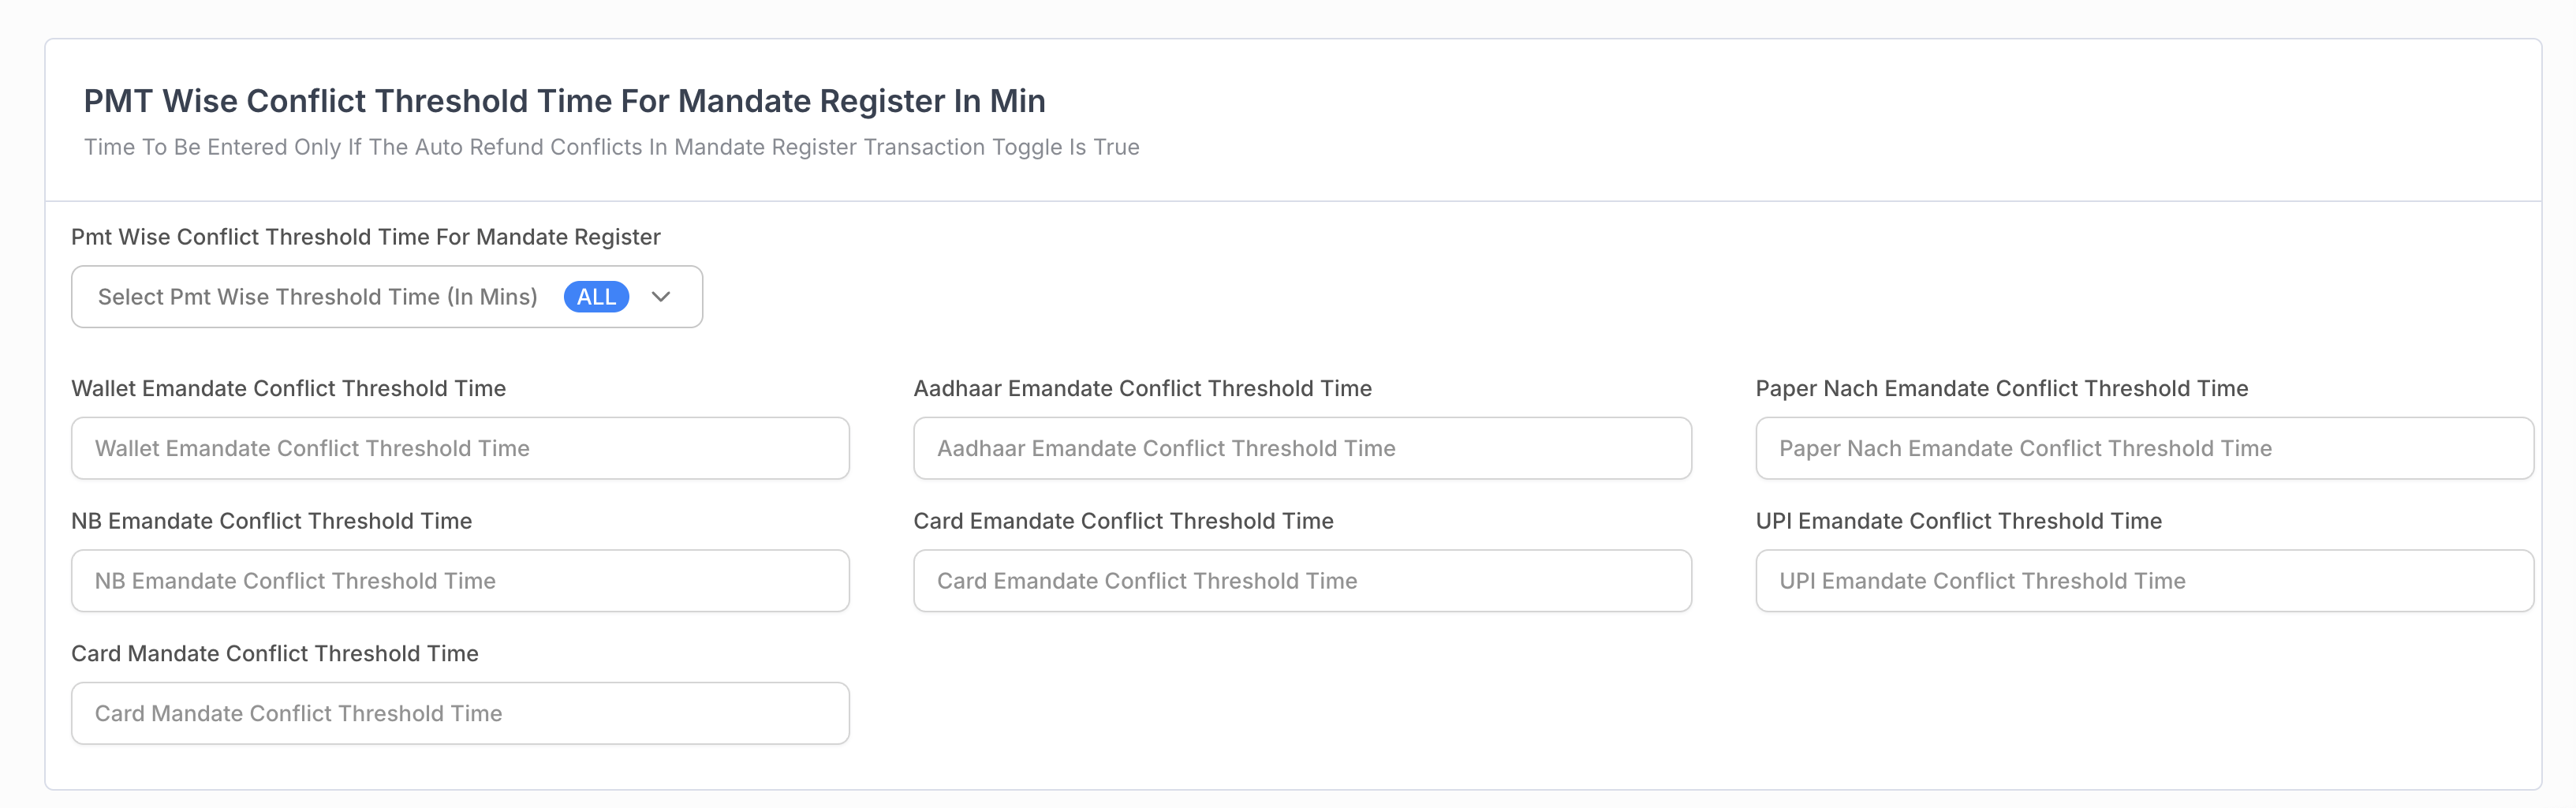Screen dimensions: 2576x808
Task: Click the Pmt Wise Conflict Threshold Time label
Action: (366, 237)
